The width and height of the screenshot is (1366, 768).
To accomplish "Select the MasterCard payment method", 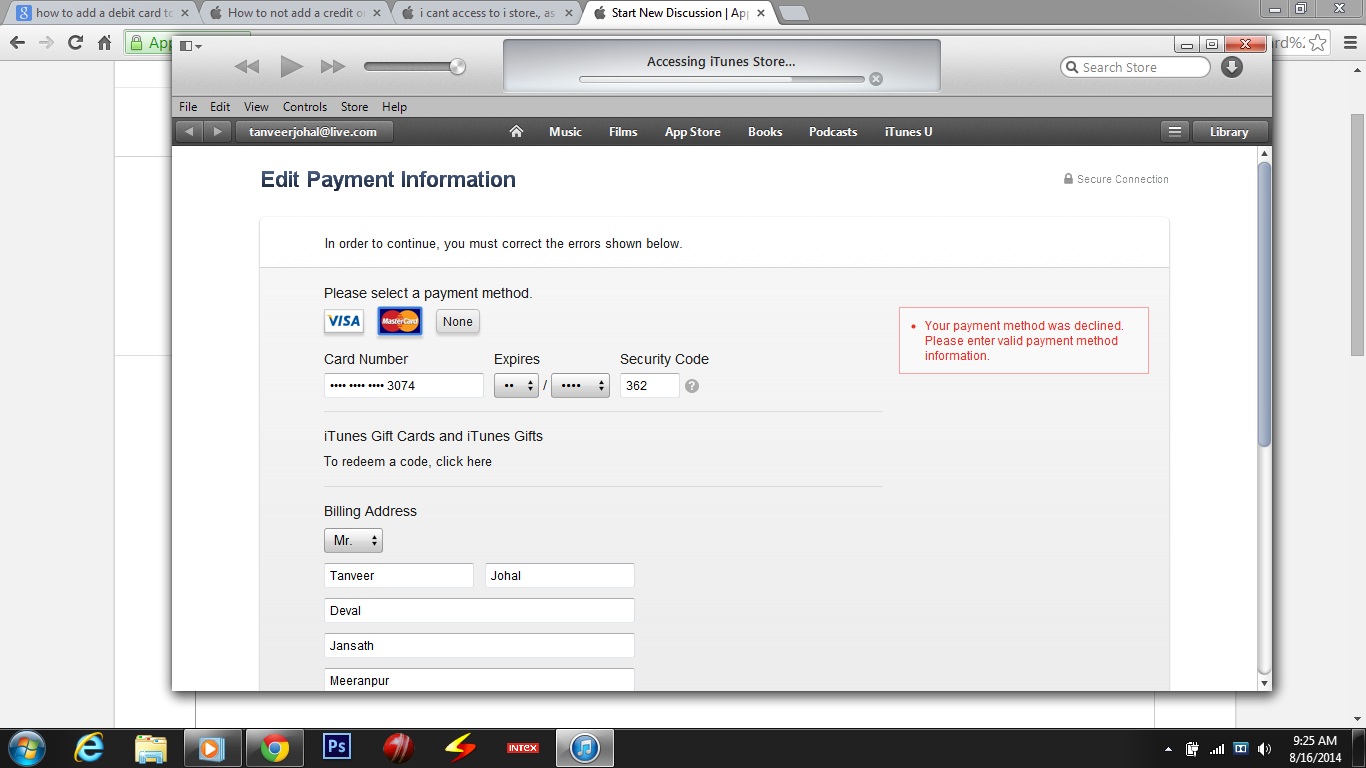I will pos(400,321).
